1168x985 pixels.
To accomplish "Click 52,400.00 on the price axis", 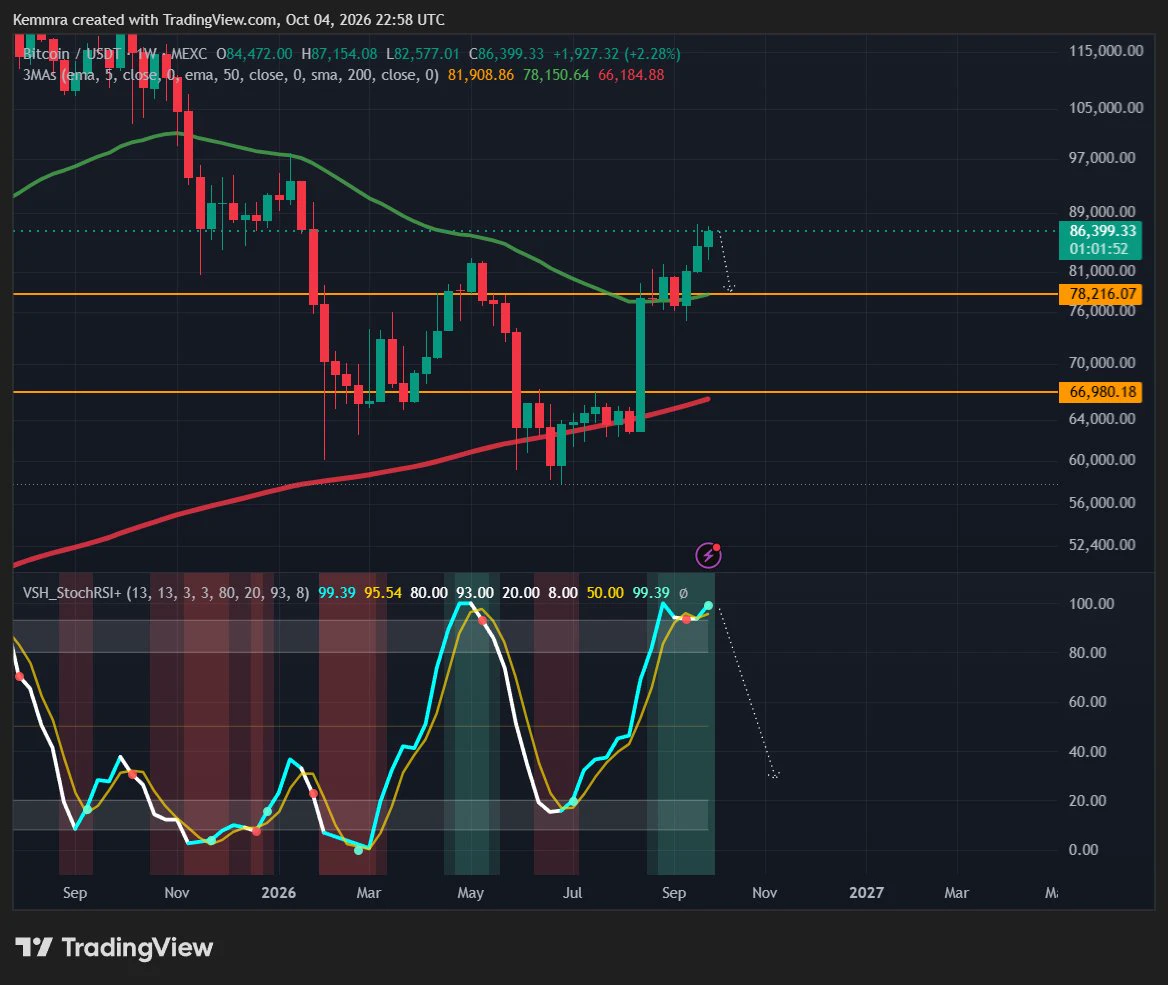I will pos(1102,545).
